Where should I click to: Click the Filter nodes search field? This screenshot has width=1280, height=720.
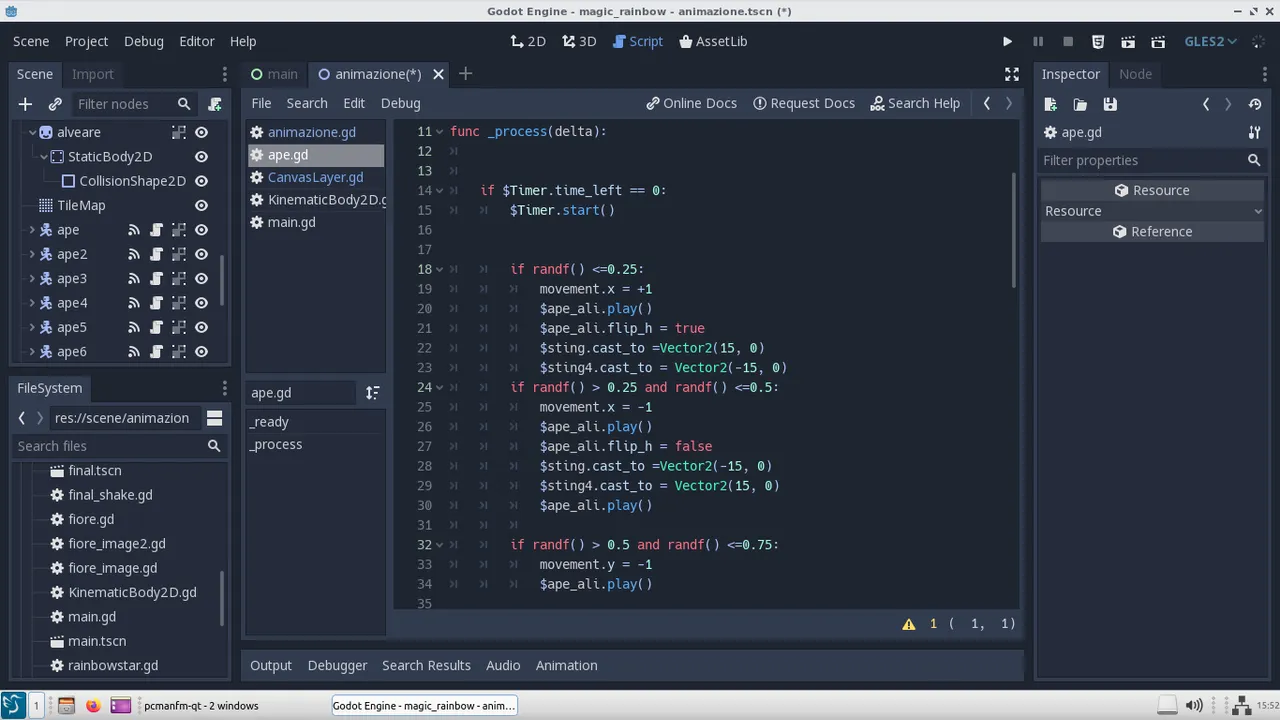click(x=133, y=104)
